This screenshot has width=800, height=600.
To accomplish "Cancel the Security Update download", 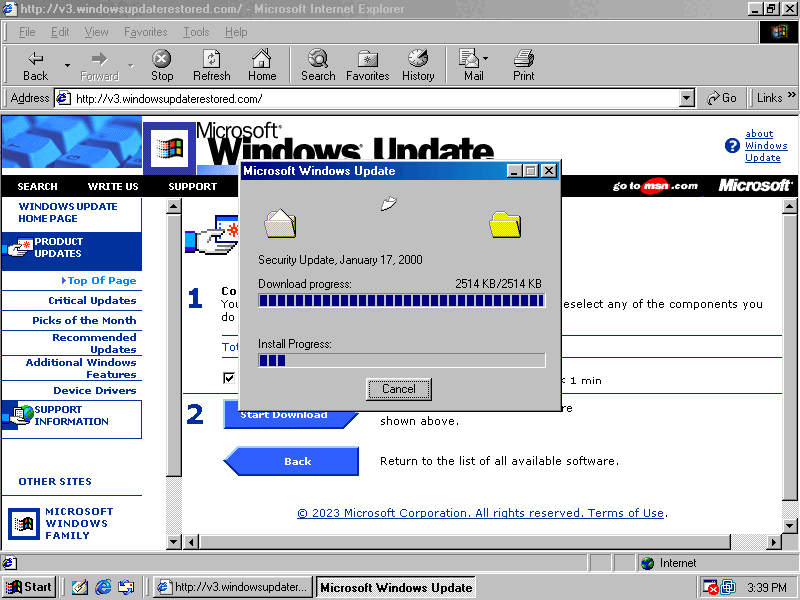I will coord(399,389).
